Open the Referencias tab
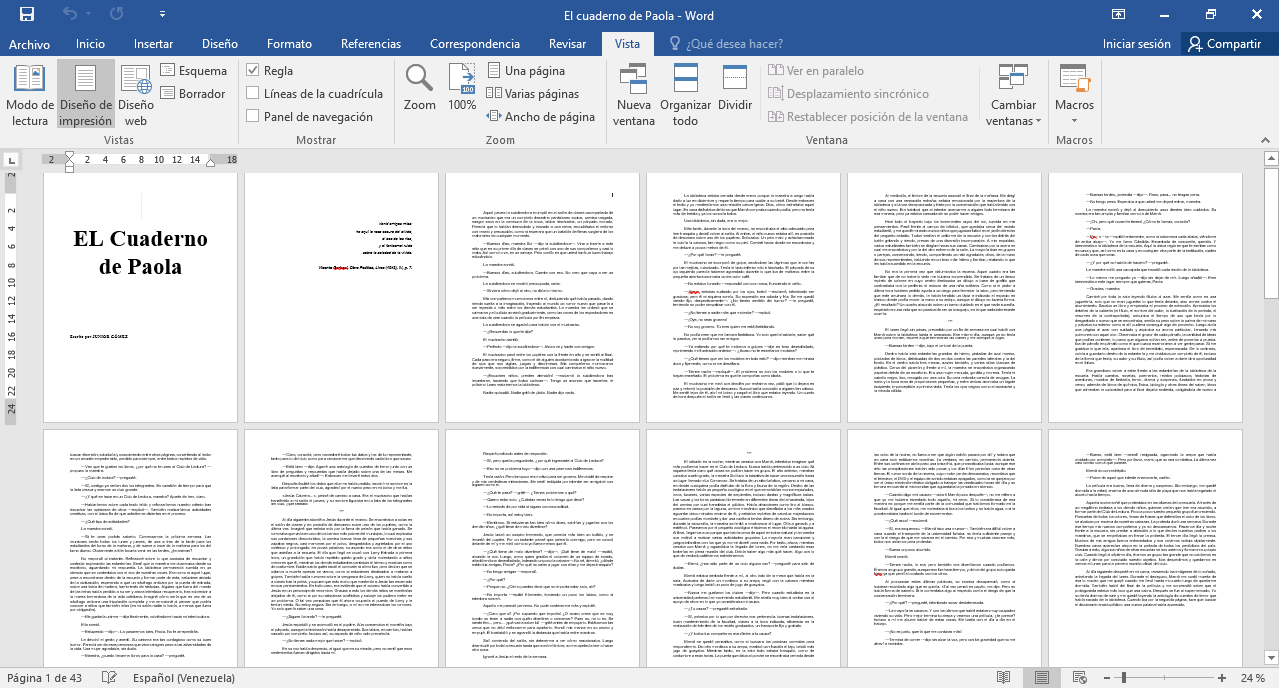The width and height of the screenshot is (1279, 688). click(x=371, y=44)
